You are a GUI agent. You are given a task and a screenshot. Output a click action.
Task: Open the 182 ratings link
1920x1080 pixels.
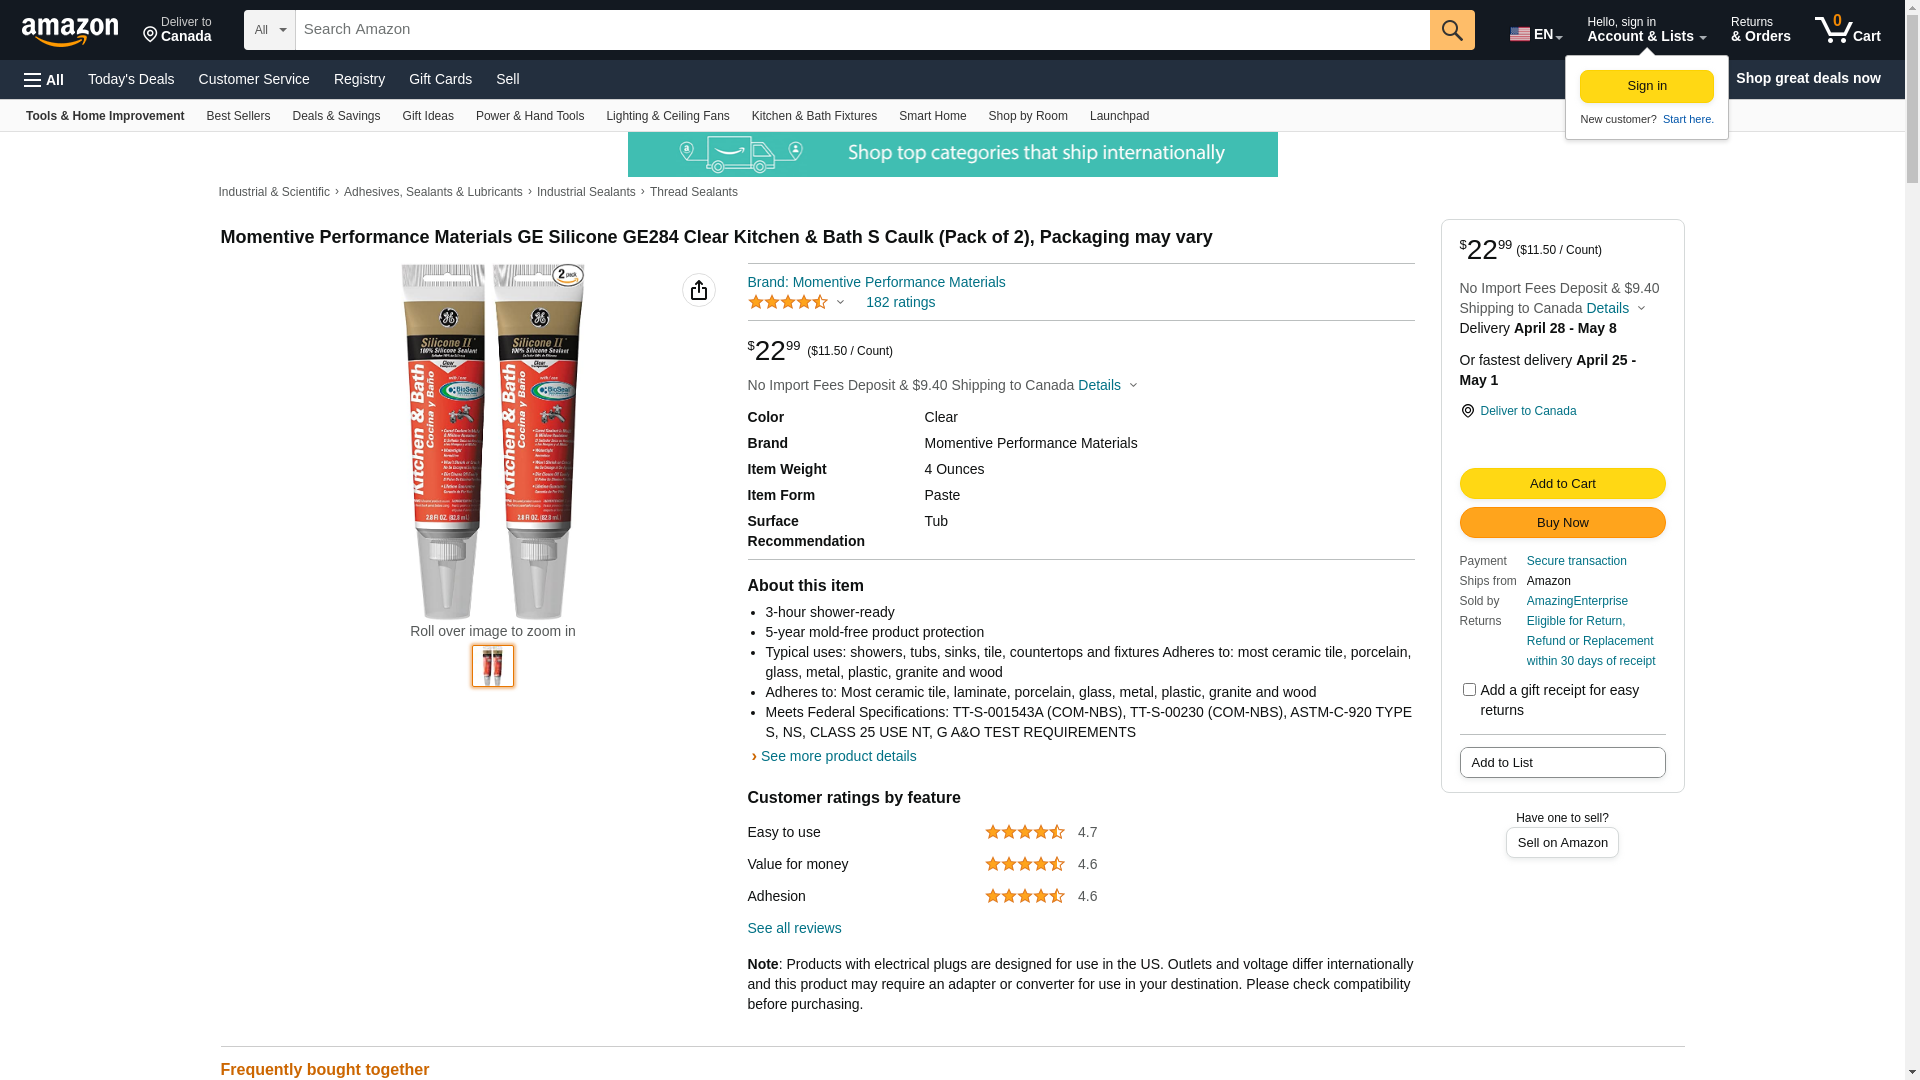click(900, 302)
